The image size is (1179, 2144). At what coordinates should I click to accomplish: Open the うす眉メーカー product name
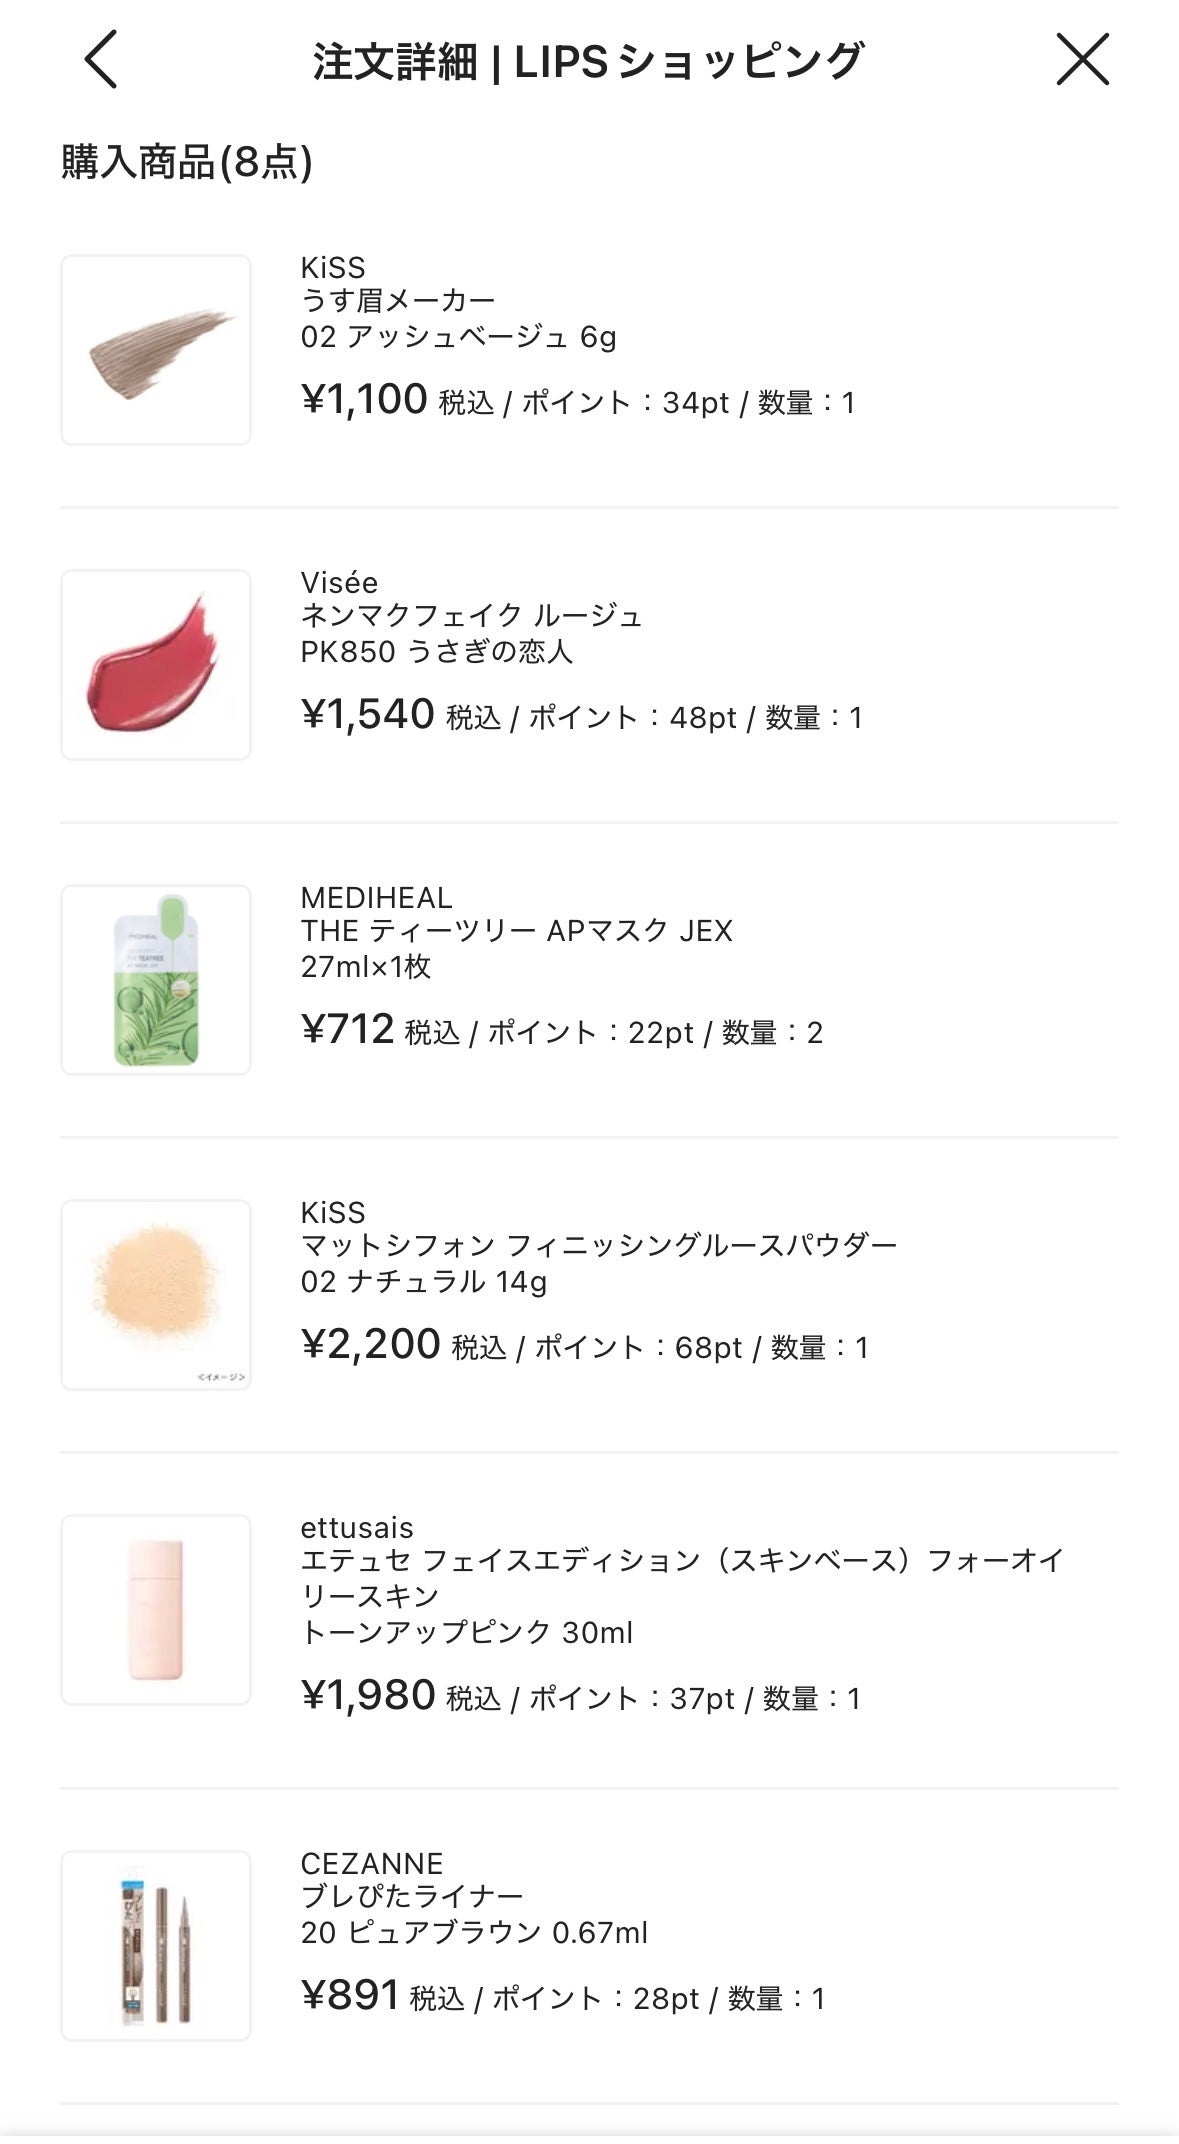(x=398, y=300)
